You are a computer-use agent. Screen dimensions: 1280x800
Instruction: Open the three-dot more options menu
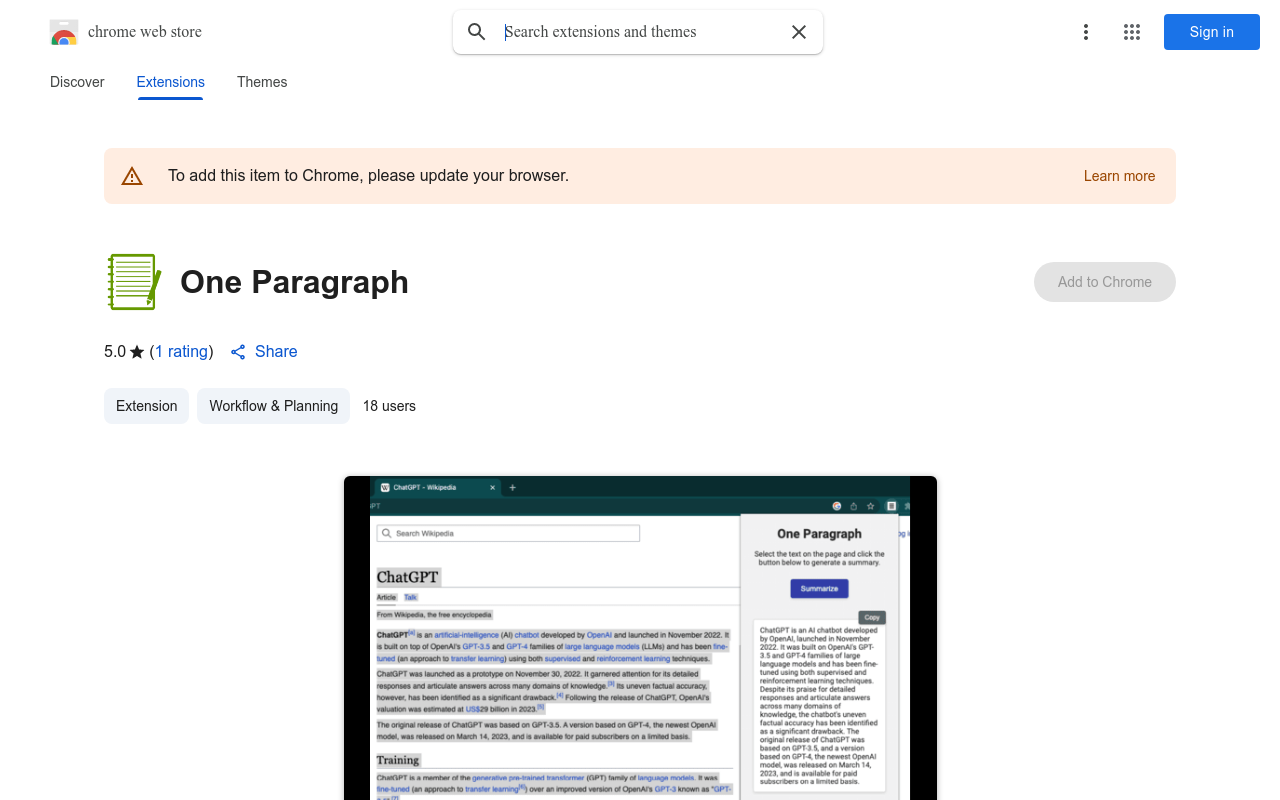pyautogui.click(x=1086, y=32)
